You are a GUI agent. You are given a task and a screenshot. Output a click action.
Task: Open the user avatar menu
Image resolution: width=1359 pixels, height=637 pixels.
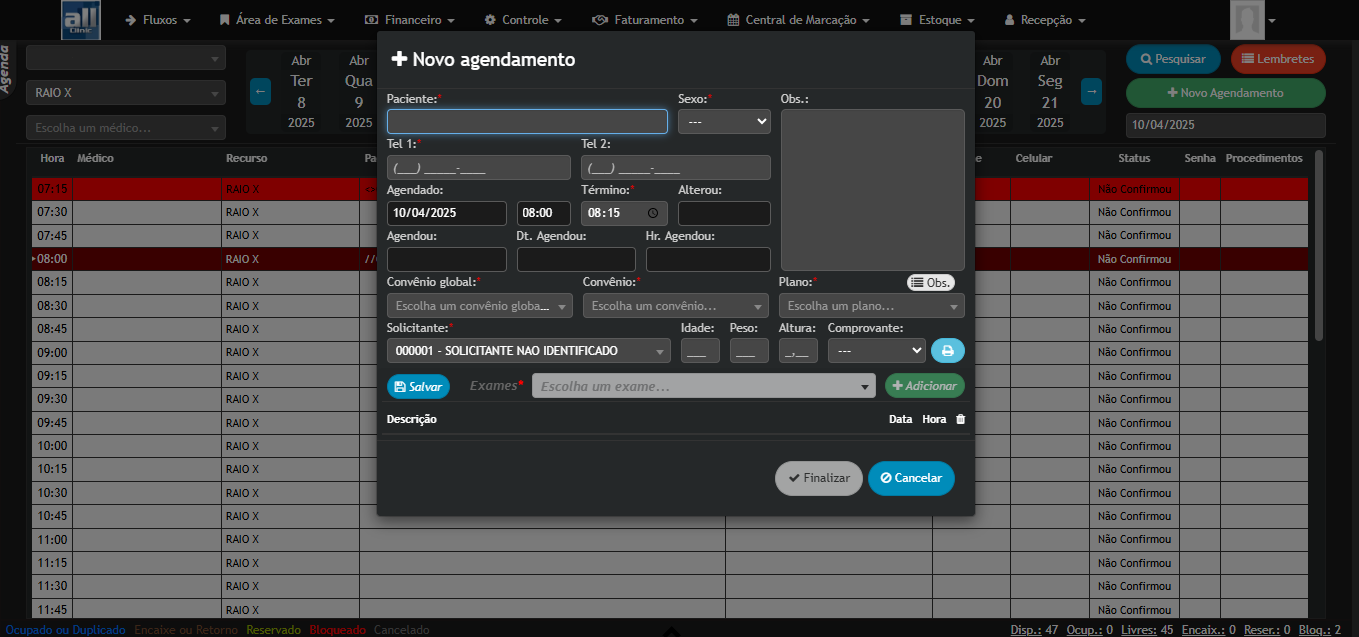[x=1254, y=20]
